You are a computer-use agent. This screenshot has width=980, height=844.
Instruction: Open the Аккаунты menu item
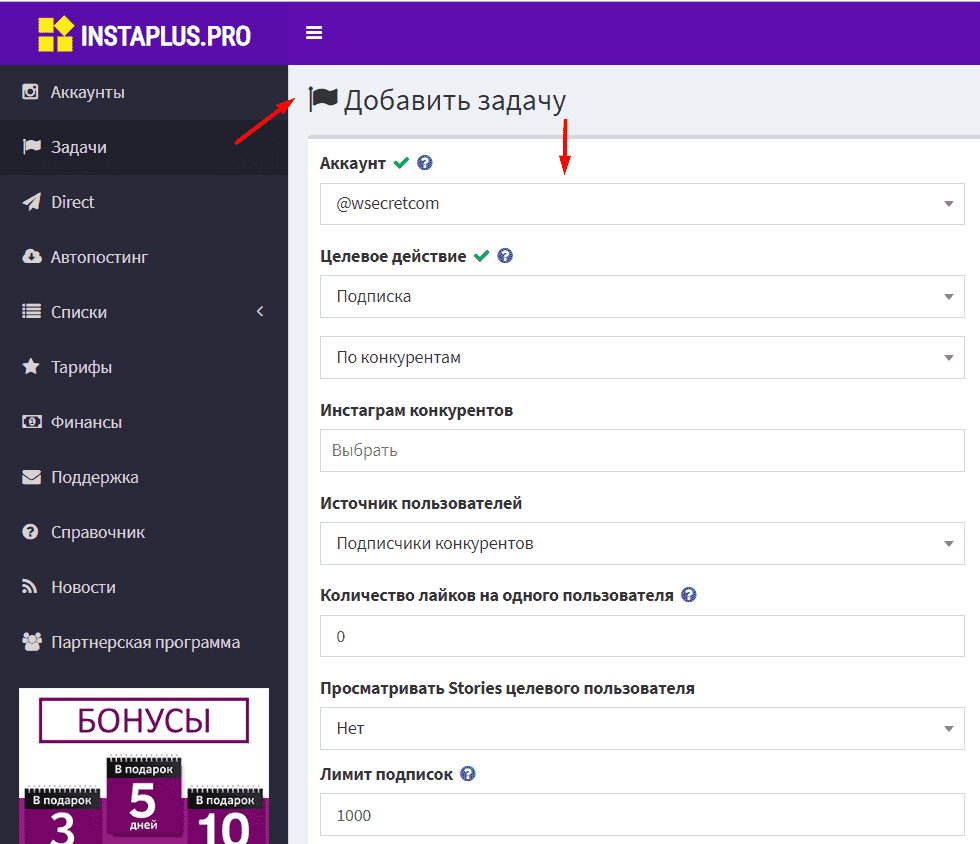coord(144,92)
